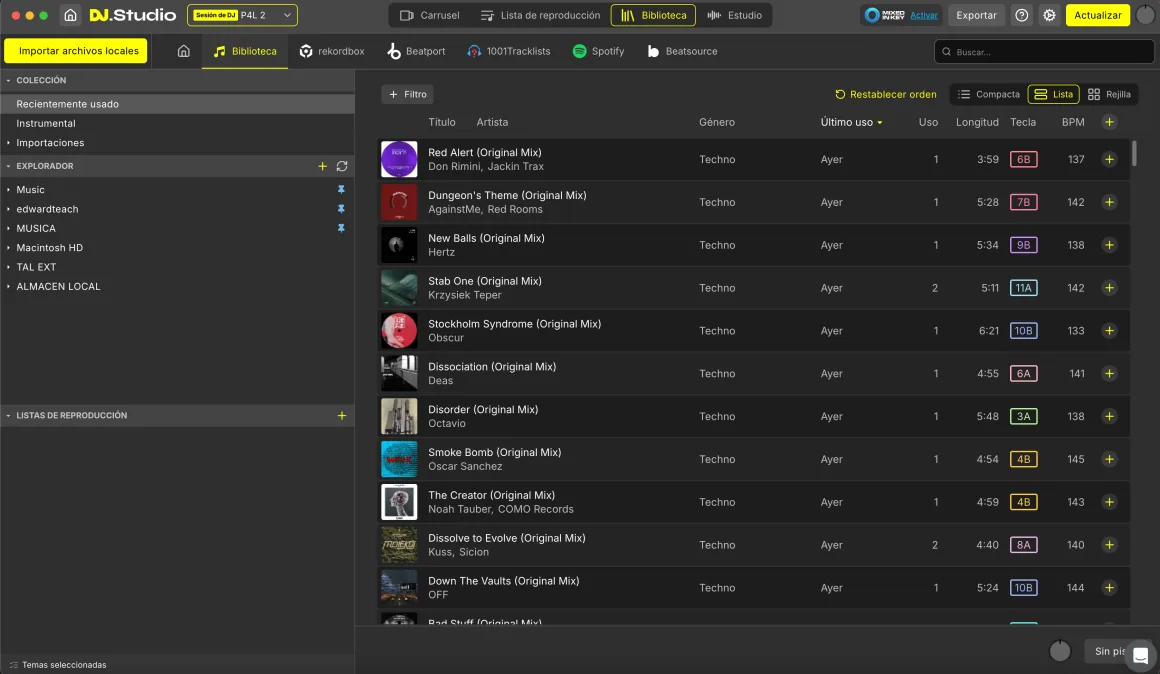Click the Activar link
Screen dimensions: 1160x674
click(923, 15)
